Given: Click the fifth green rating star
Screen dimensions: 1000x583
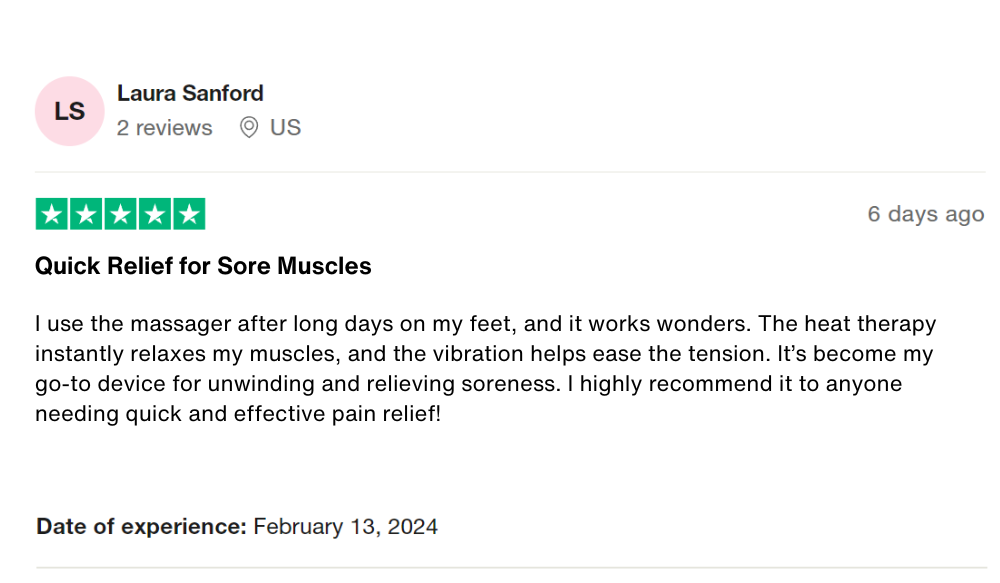Looking at the screenshot, I should (x=188, y=214).
